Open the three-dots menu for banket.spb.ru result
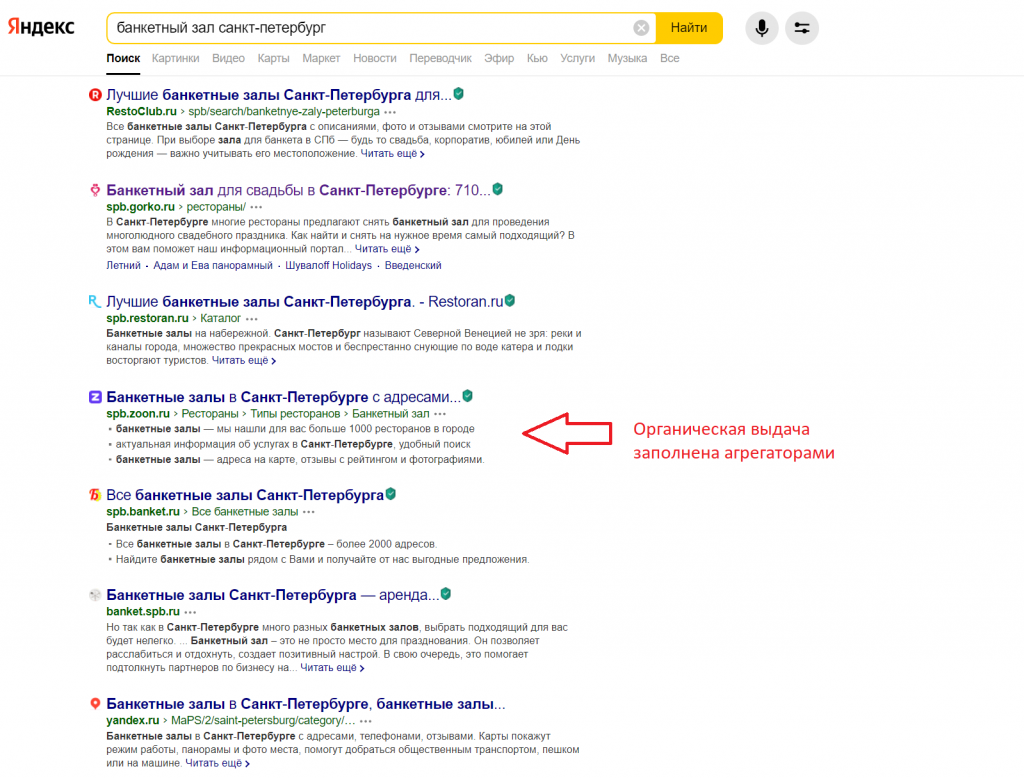 pos(190,612)
